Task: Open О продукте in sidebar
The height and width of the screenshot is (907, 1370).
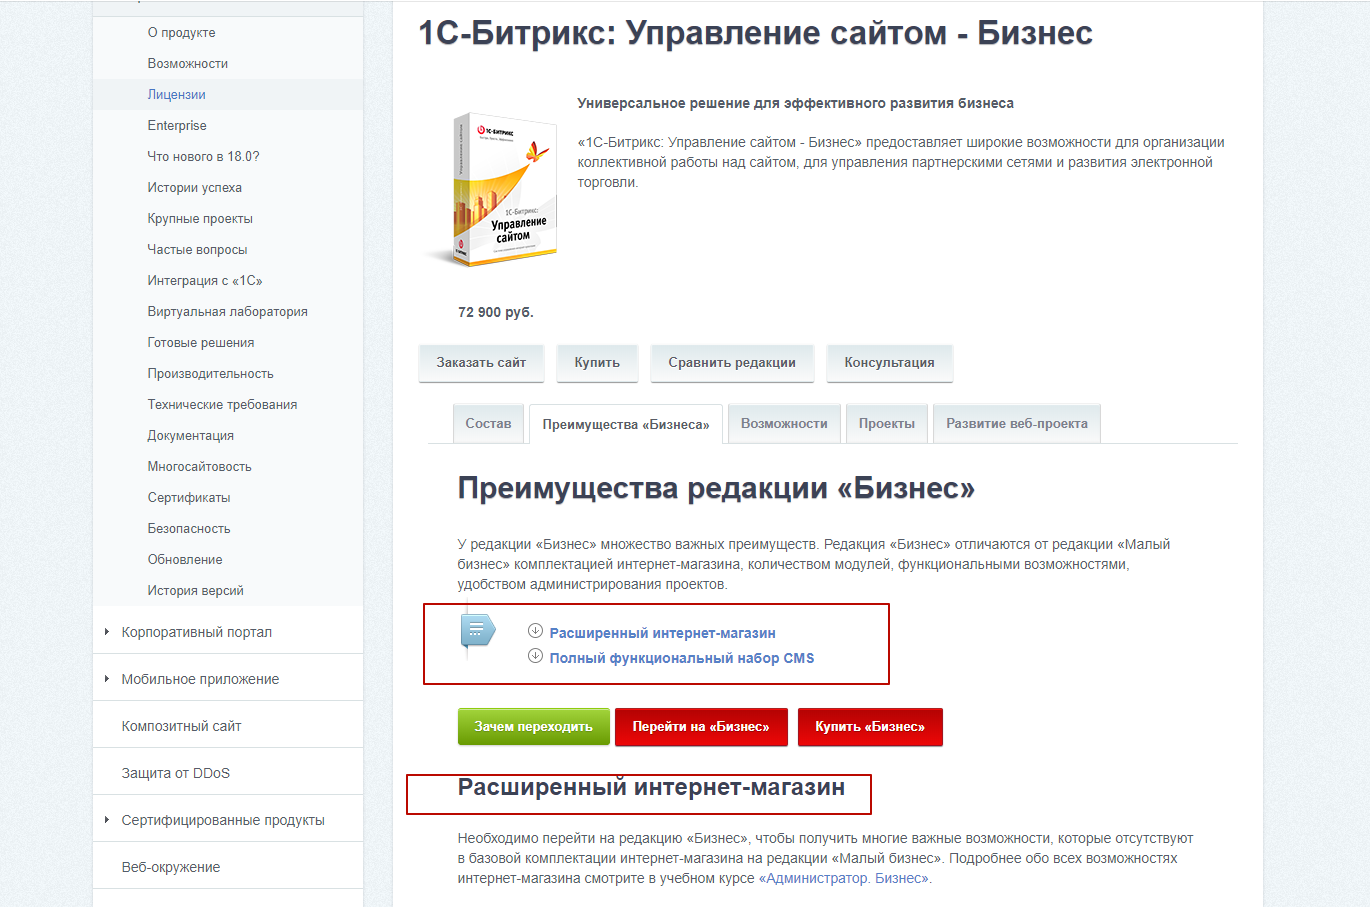Action: 181,32
